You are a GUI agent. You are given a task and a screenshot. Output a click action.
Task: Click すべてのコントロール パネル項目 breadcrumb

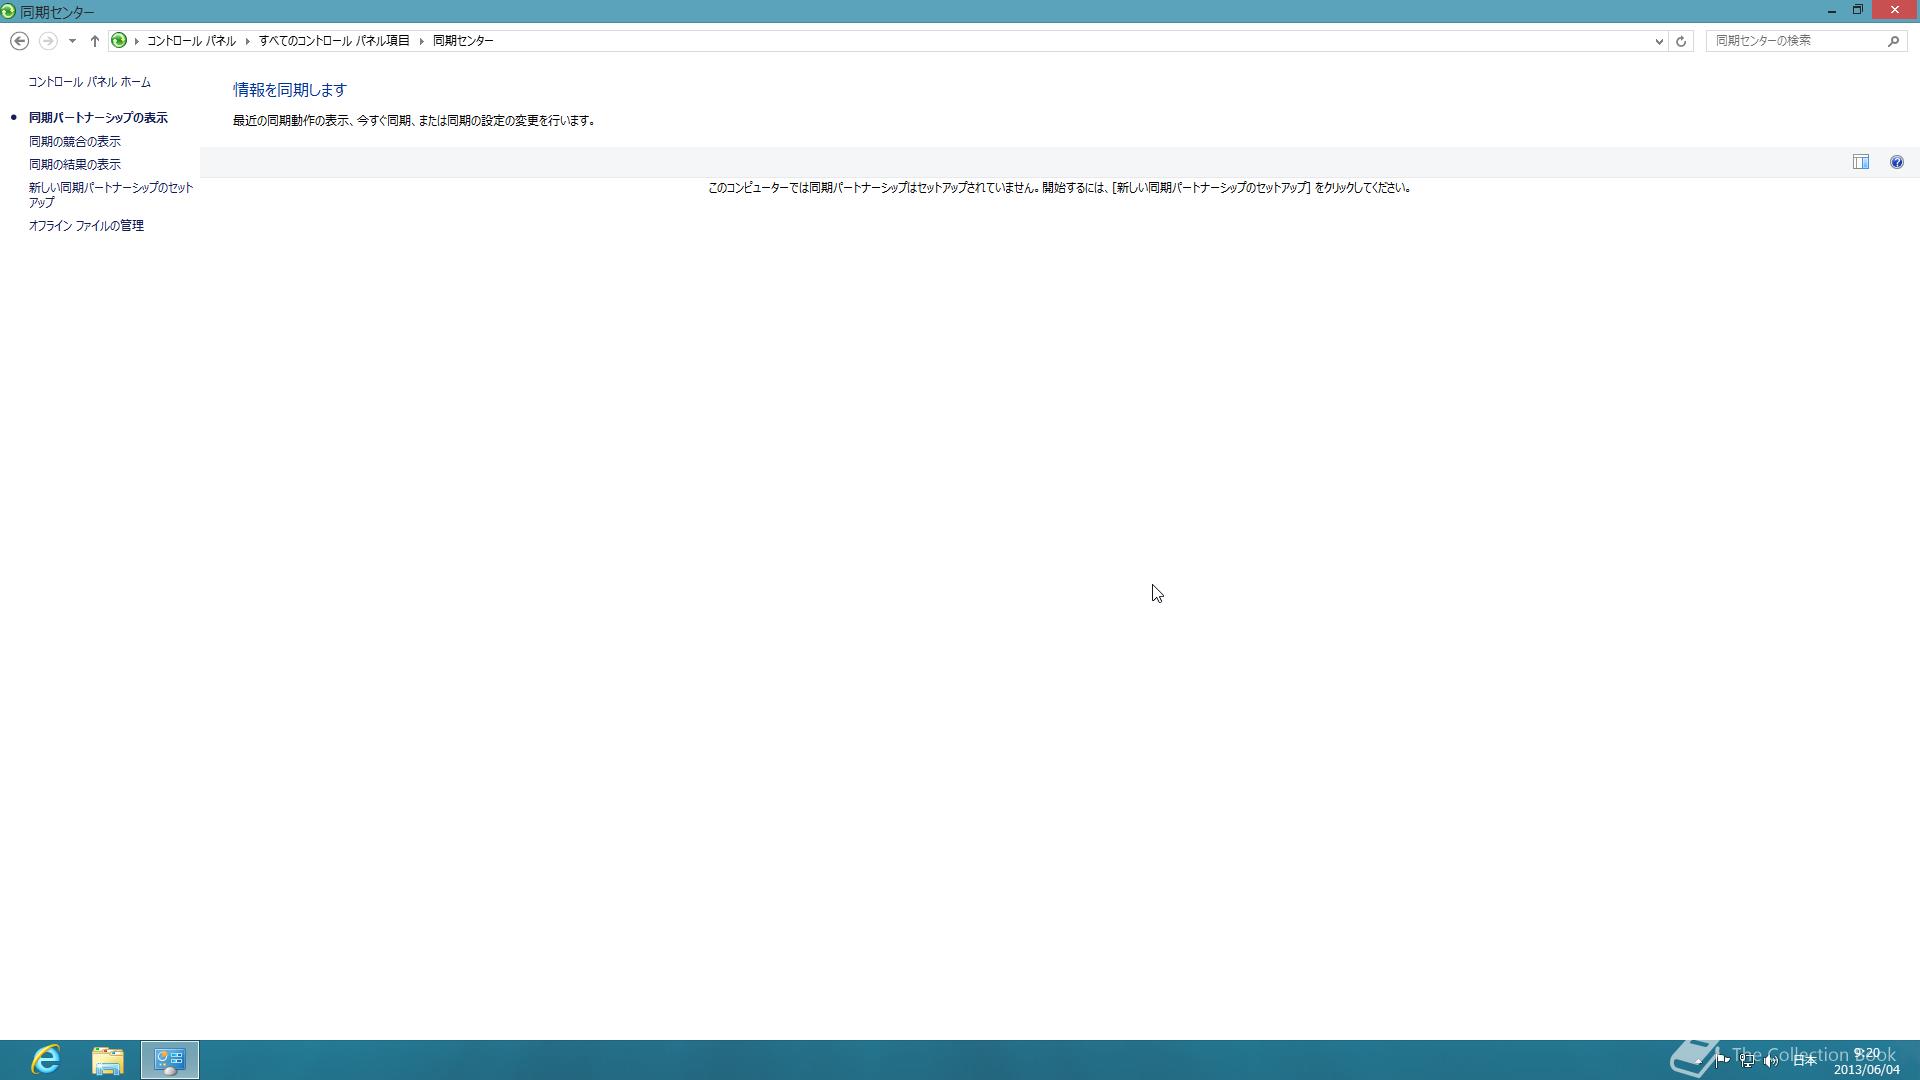click(334, 41)
